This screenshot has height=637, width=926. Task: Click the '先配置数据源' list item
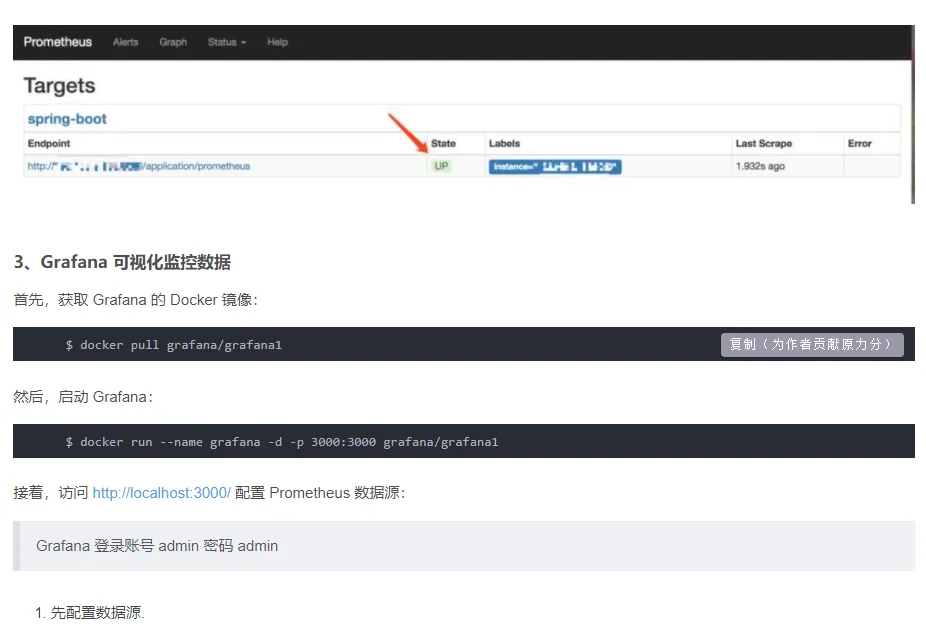pyautogui.click(x=97, y=613)
